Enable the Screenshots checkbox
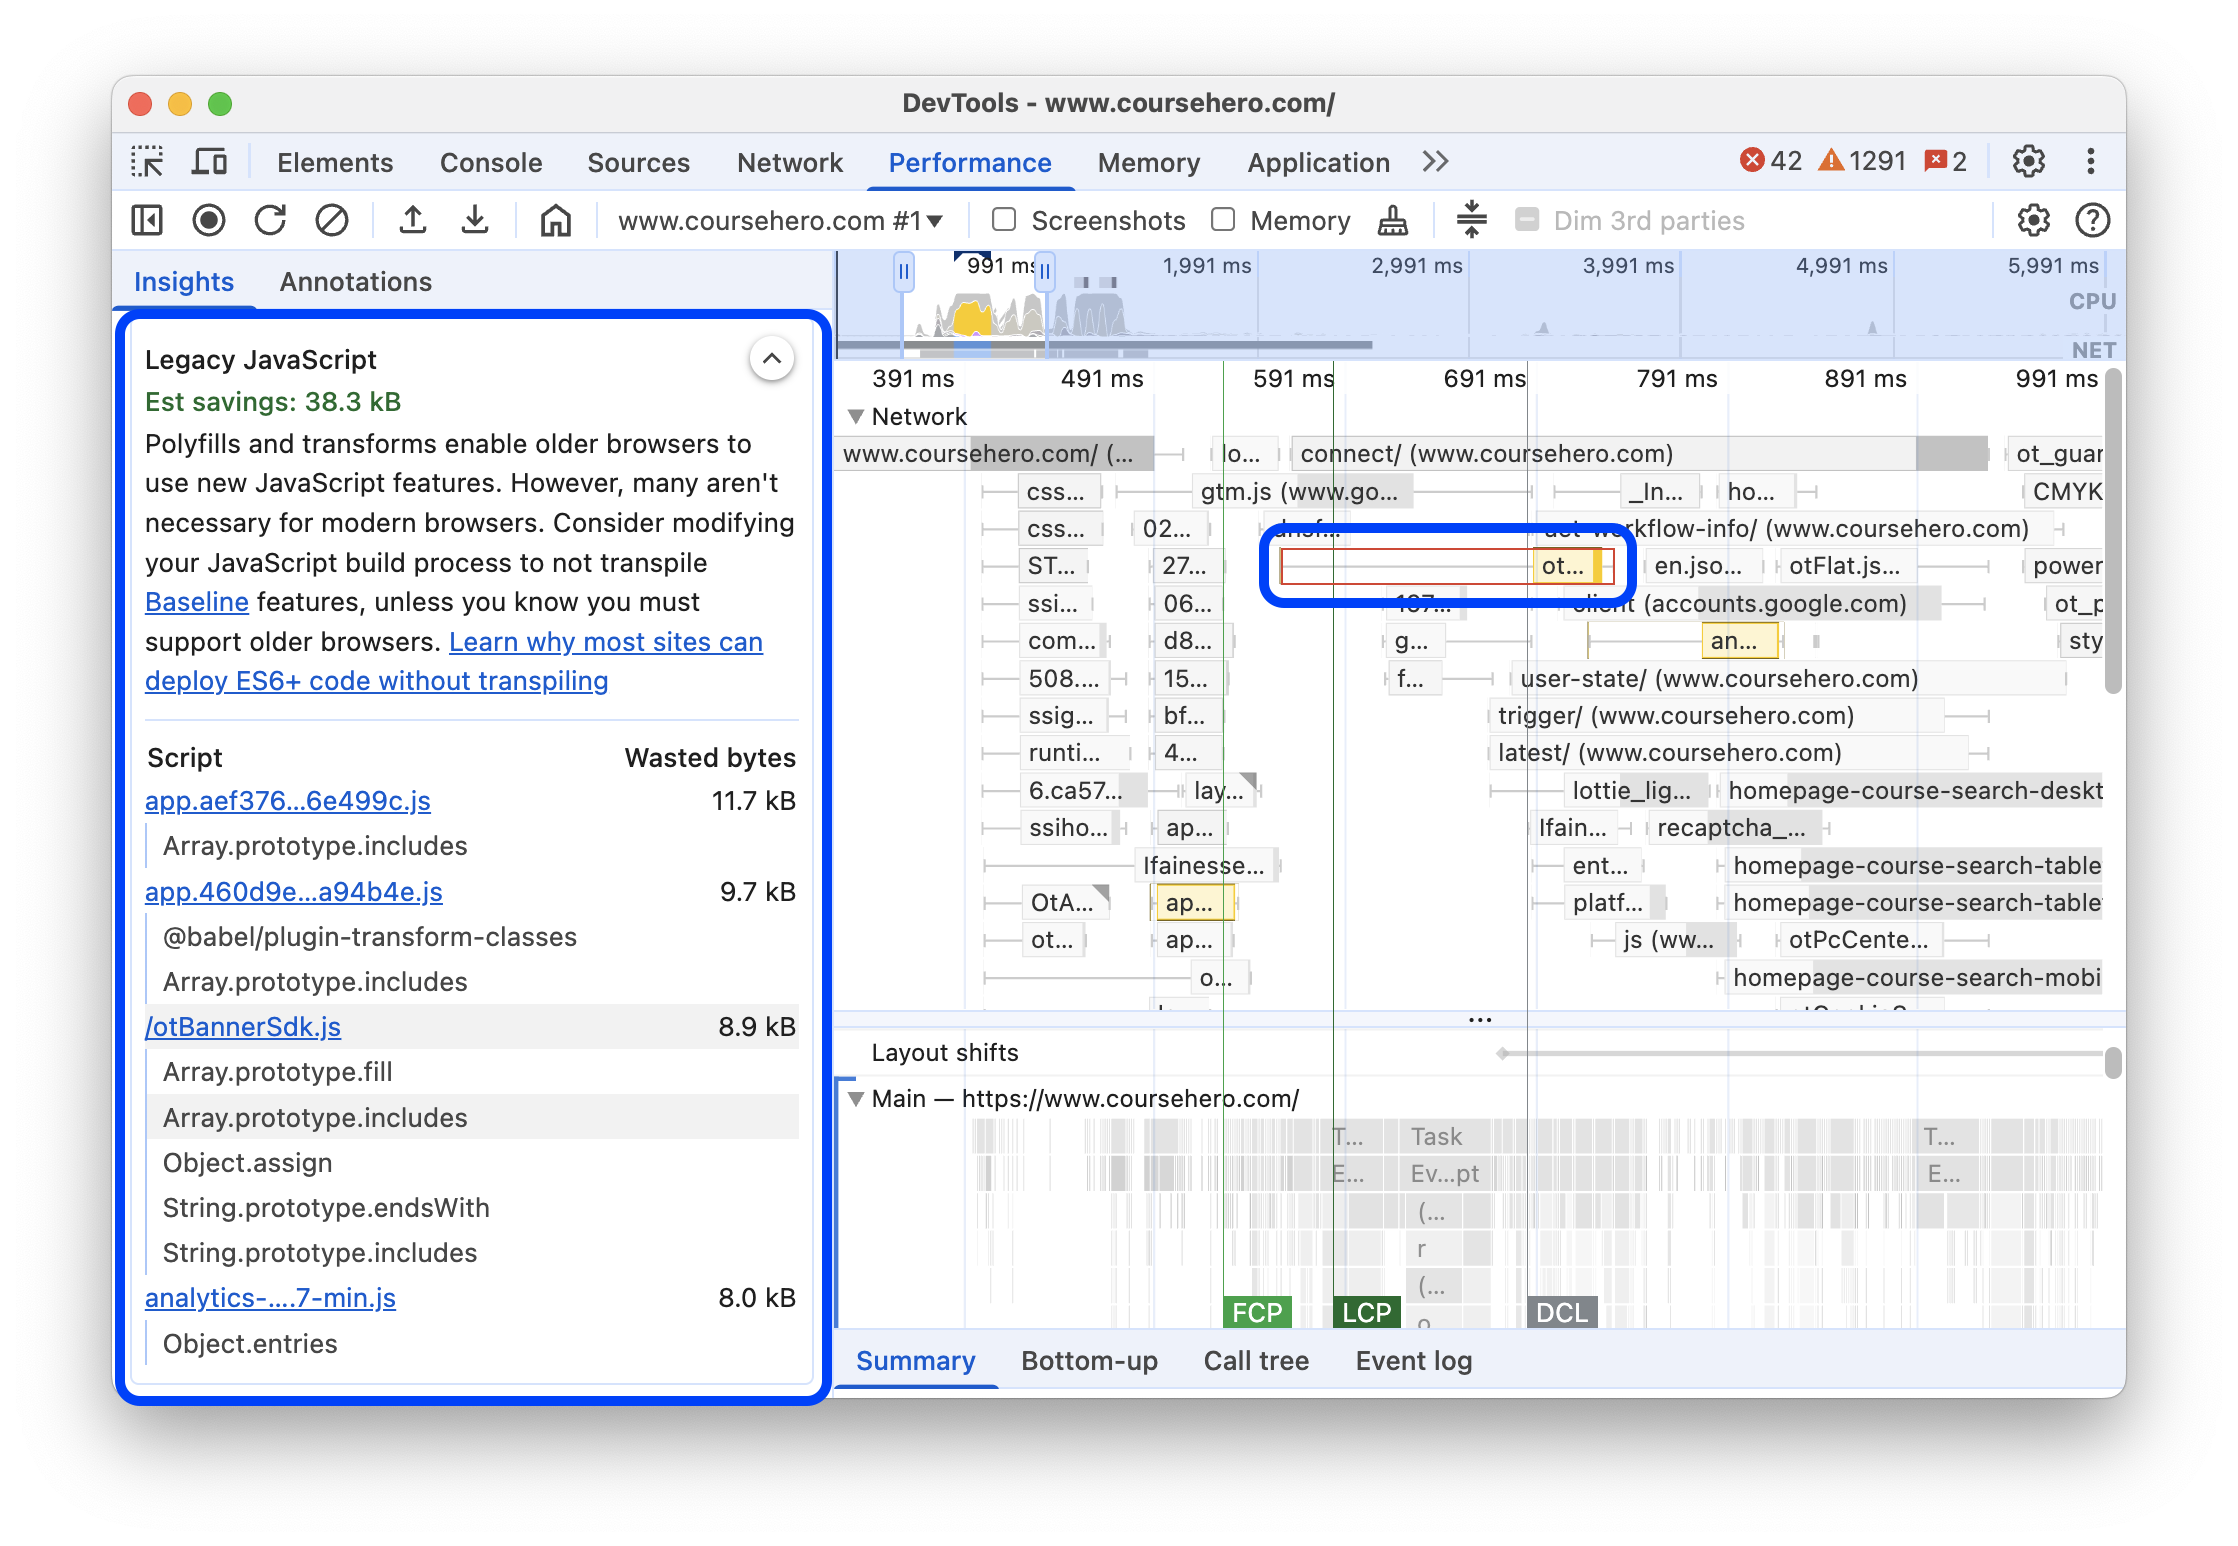This screenshot has height=1546, width=2238. 1003,220
